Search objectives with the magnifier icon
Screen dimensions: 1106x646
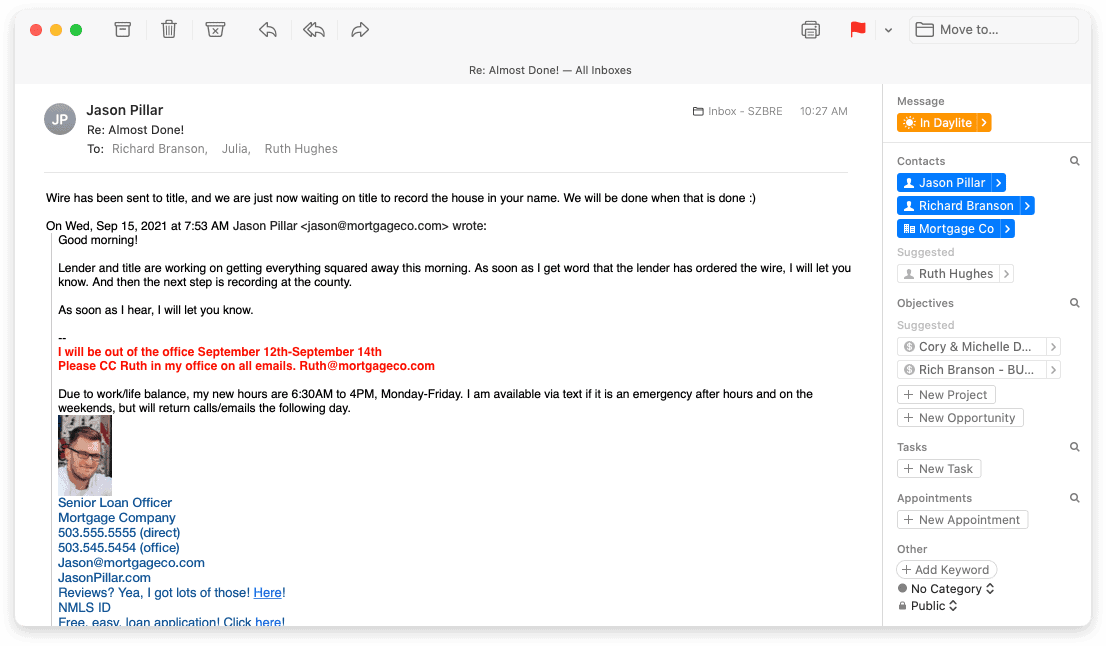click(1074, 303)
